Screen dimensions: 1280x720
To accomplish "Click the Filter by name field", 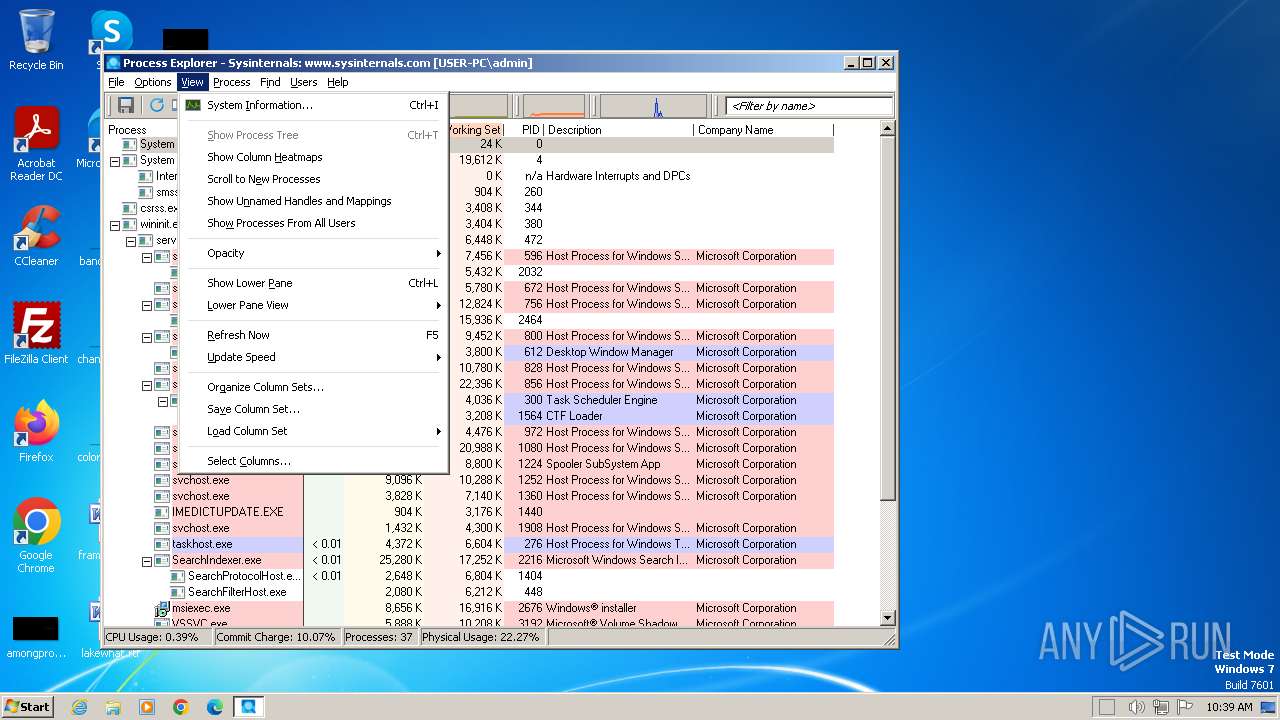I will point(808,106).
